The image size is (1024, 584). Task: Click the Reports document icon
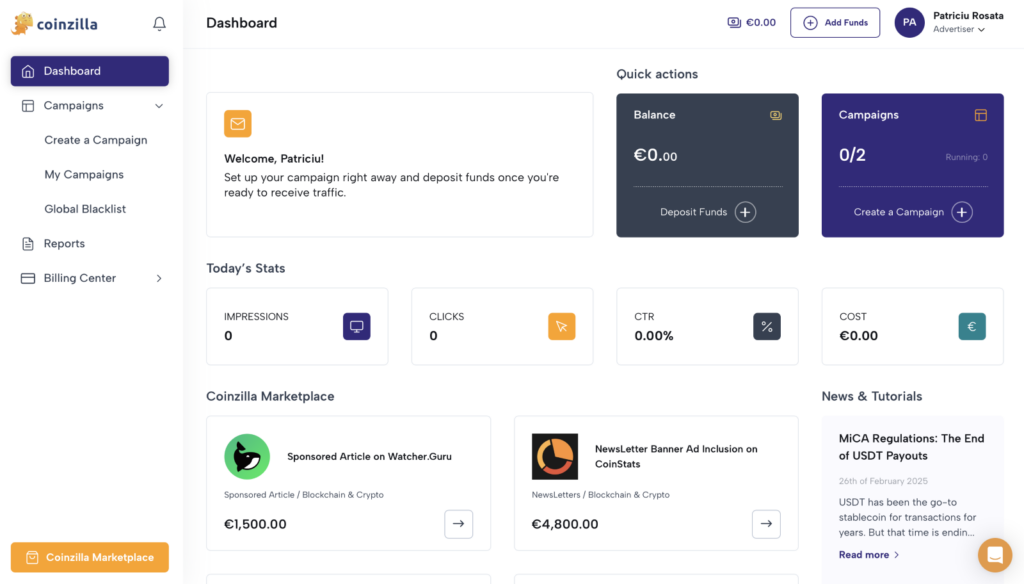27,244
